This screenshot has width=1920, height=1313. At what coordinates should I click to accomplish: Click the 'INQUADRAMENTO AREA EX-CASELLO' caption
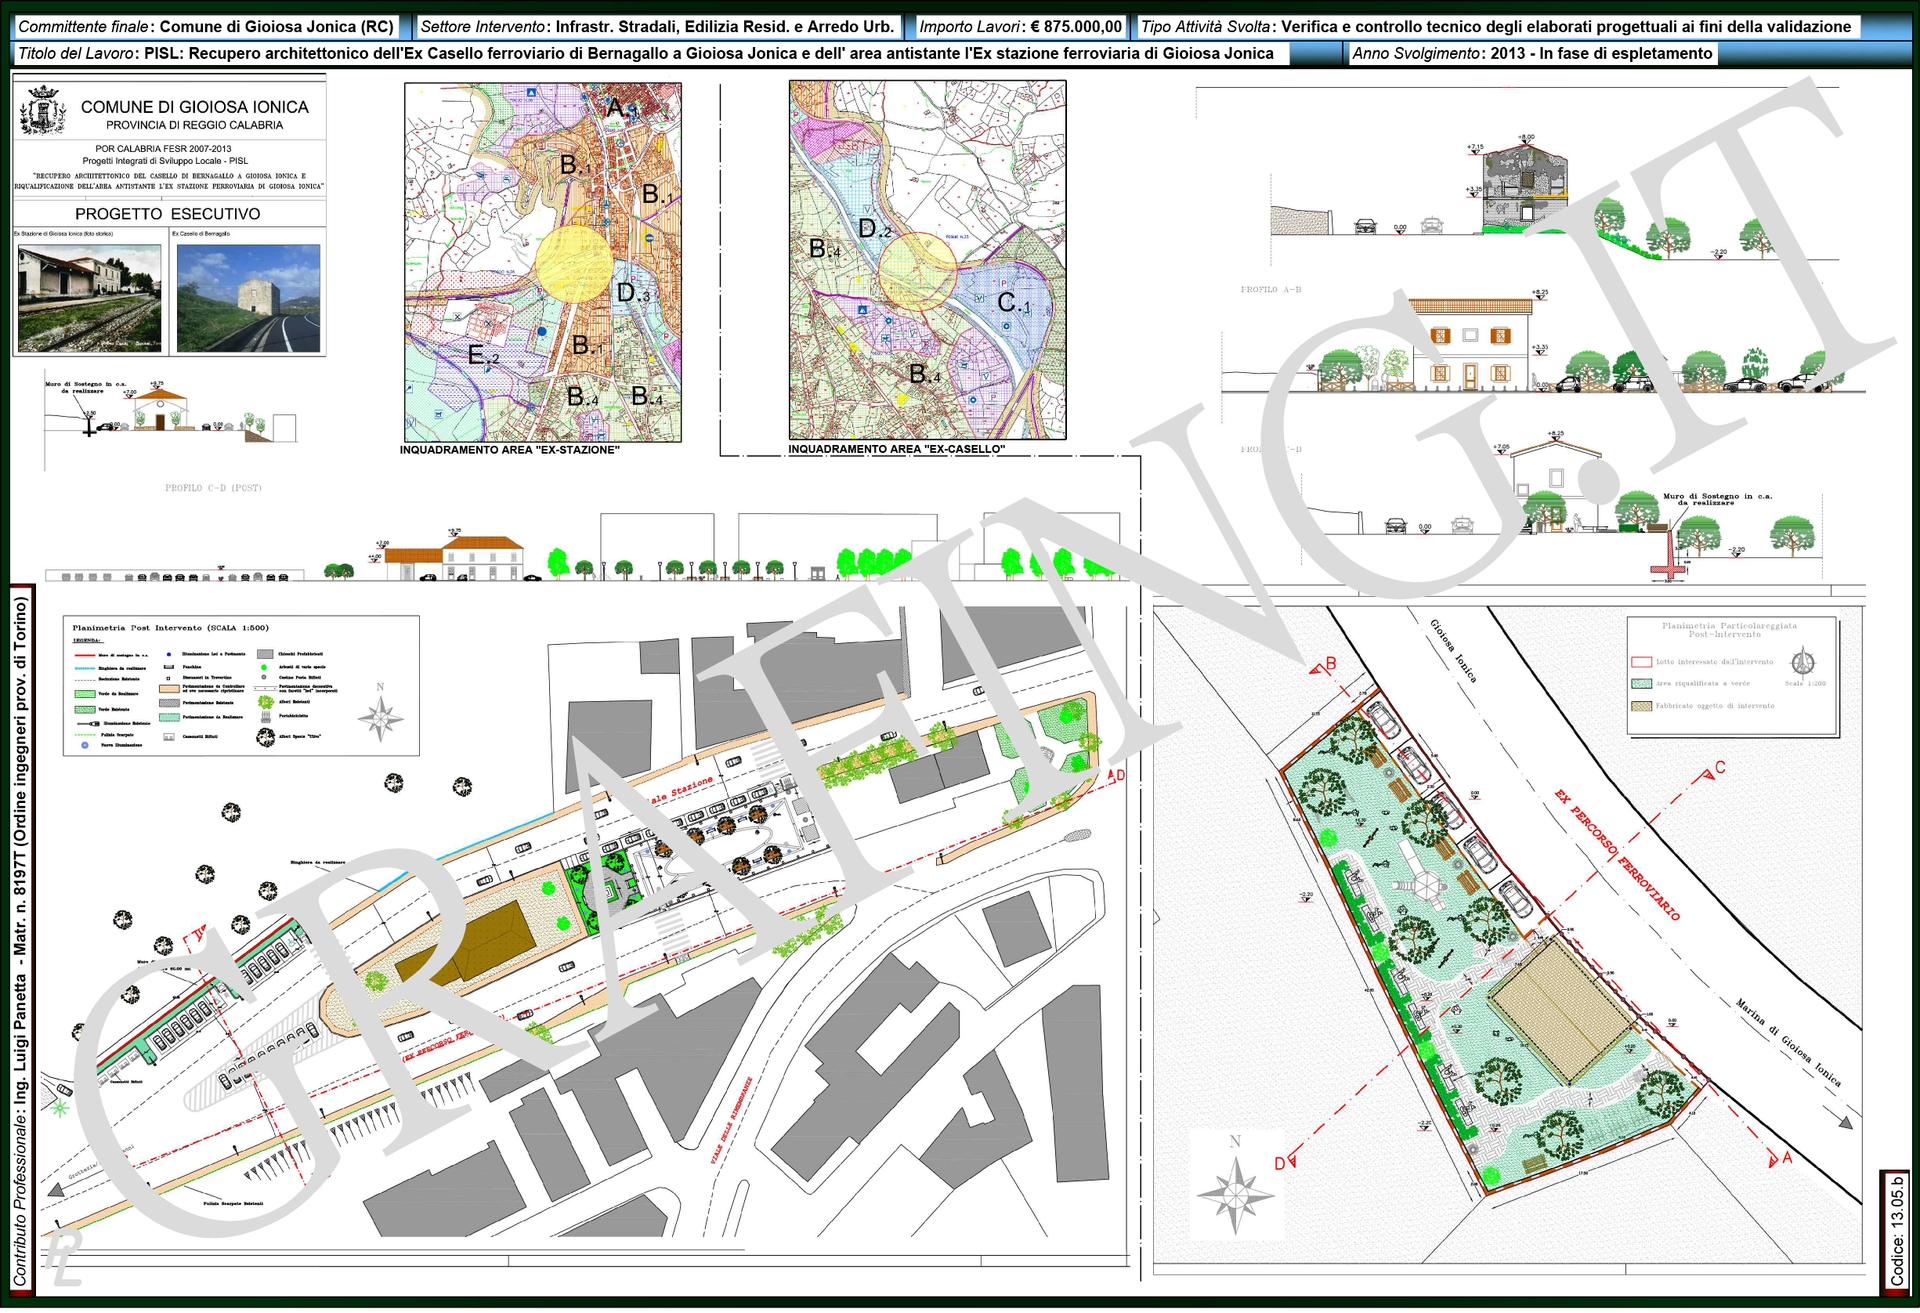(896, 449)
